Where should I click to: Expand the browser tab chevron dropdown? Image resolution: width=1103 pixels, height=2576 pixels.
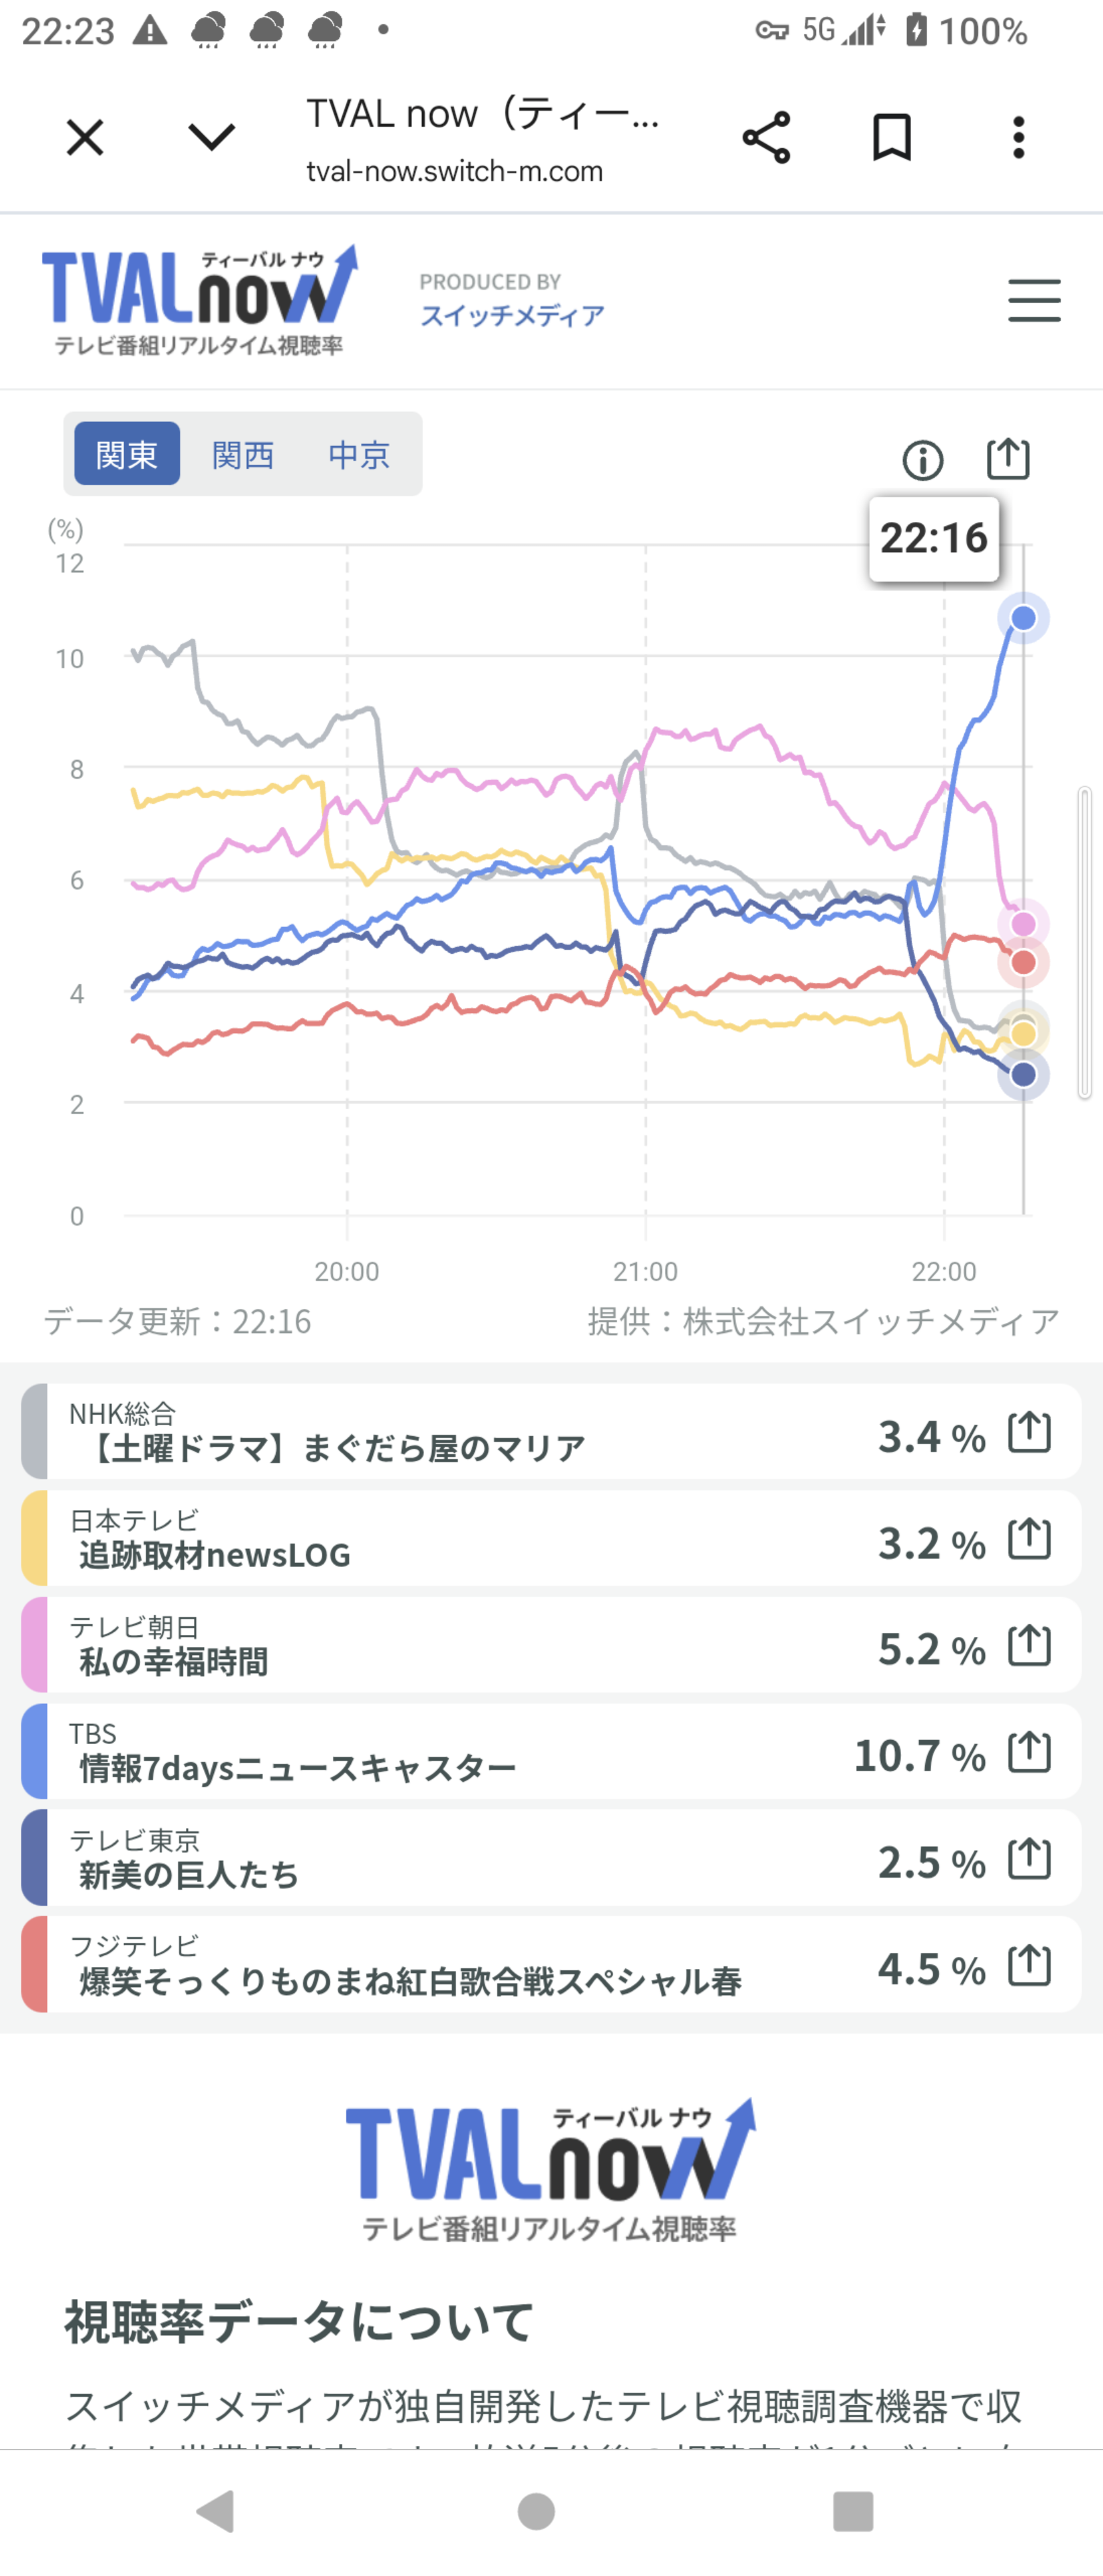[212, 137]
